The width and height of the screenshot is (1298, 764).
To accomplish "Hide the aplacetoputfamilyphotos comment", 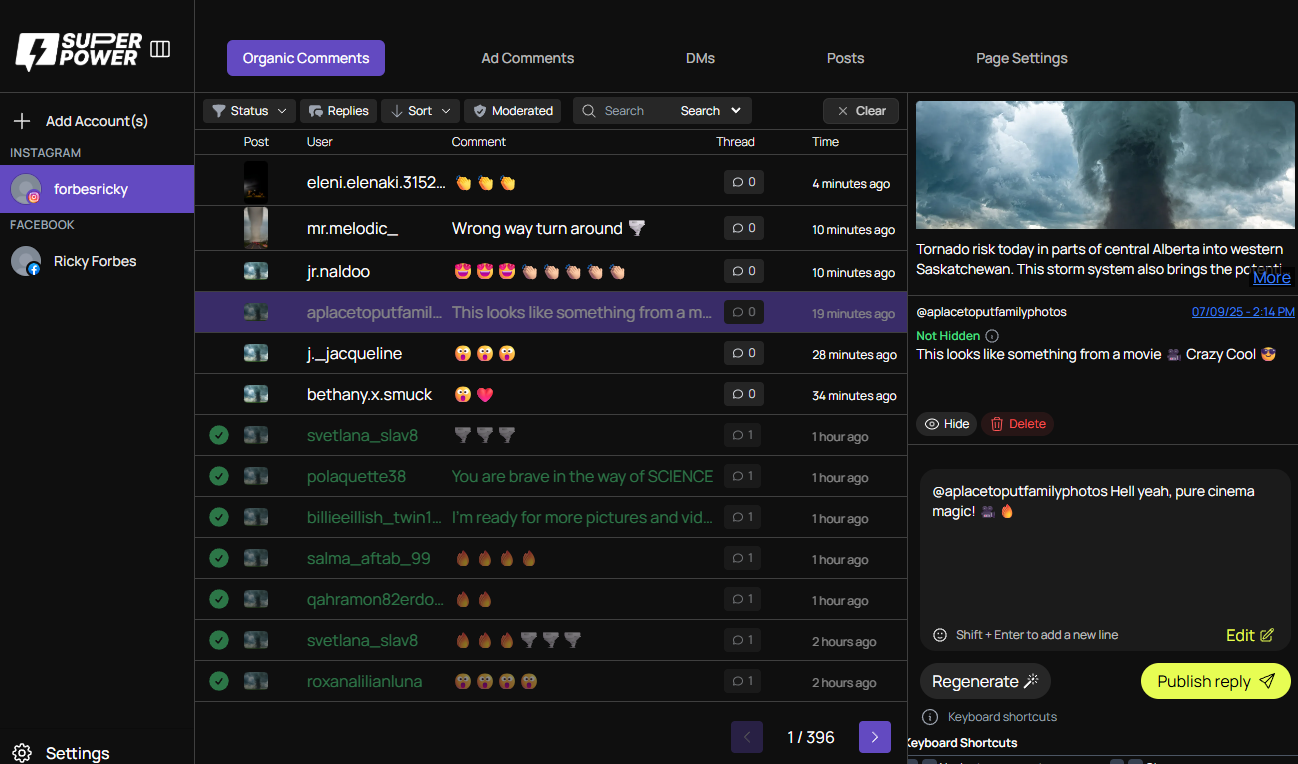I will 947,424.
